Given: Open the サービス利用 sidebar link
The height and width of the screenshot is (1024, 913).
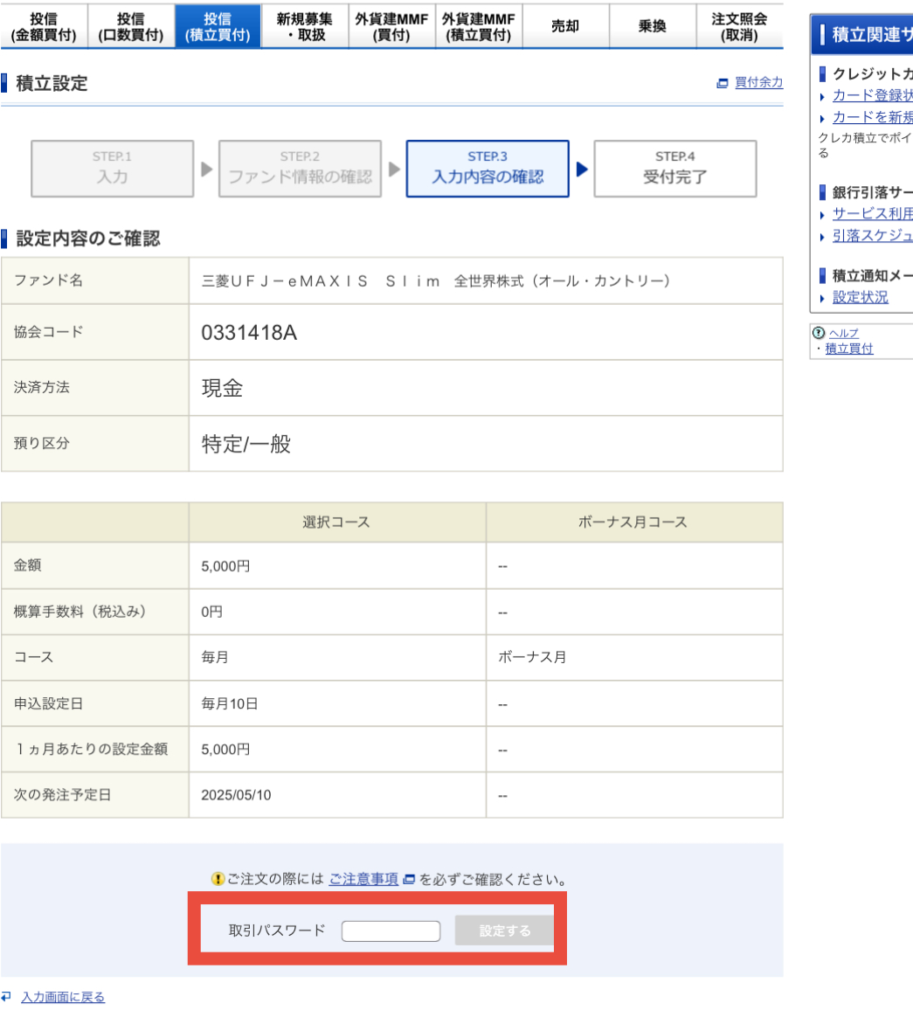Looking at the screenshot, I should [873, 214].
